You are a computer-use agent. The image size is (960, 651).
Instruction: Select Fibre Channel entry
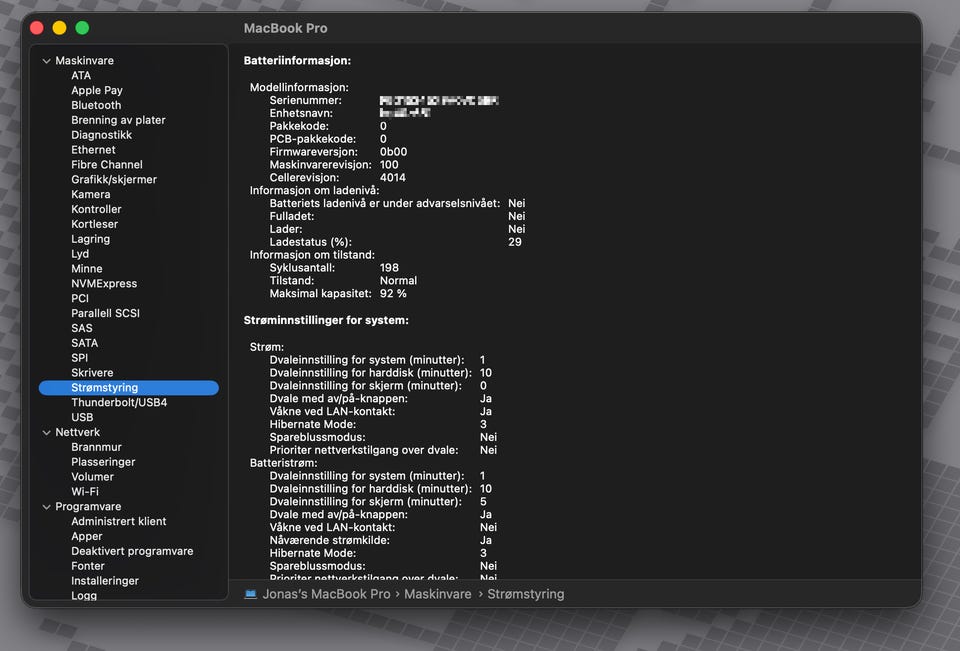point(107,165)
